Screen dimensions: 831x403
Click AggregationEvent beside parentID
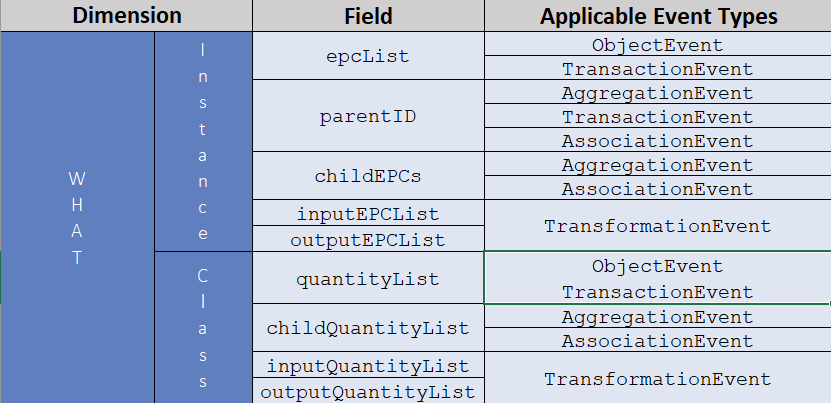point(657,93)
